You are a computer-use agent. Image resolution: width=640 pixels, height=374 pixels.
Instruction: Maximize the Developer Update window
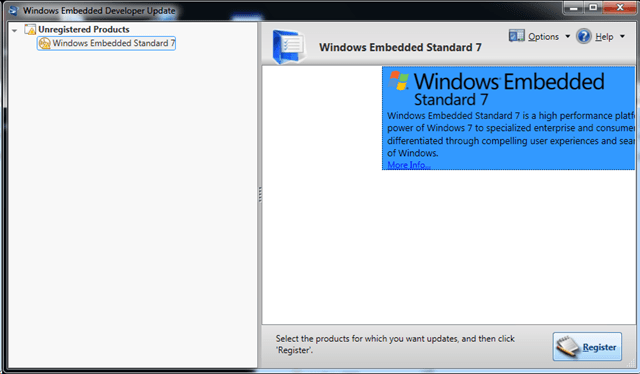click(x=593, y=8)
